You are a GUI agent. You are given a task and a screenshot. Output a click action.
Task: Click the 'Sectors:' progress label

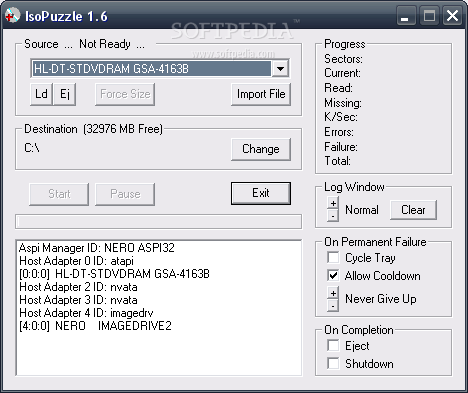point(343,59)
